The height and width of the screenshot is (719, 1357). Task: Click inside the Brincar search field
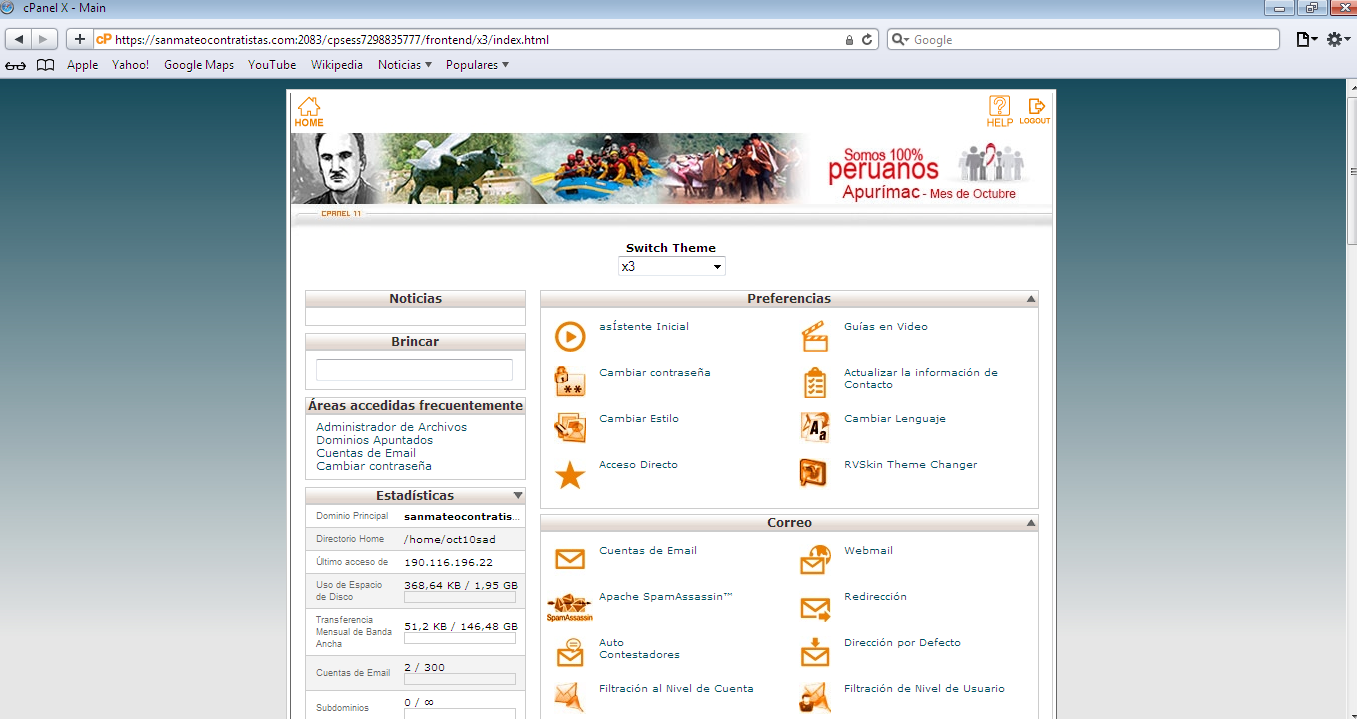click(x=414, y=369)
